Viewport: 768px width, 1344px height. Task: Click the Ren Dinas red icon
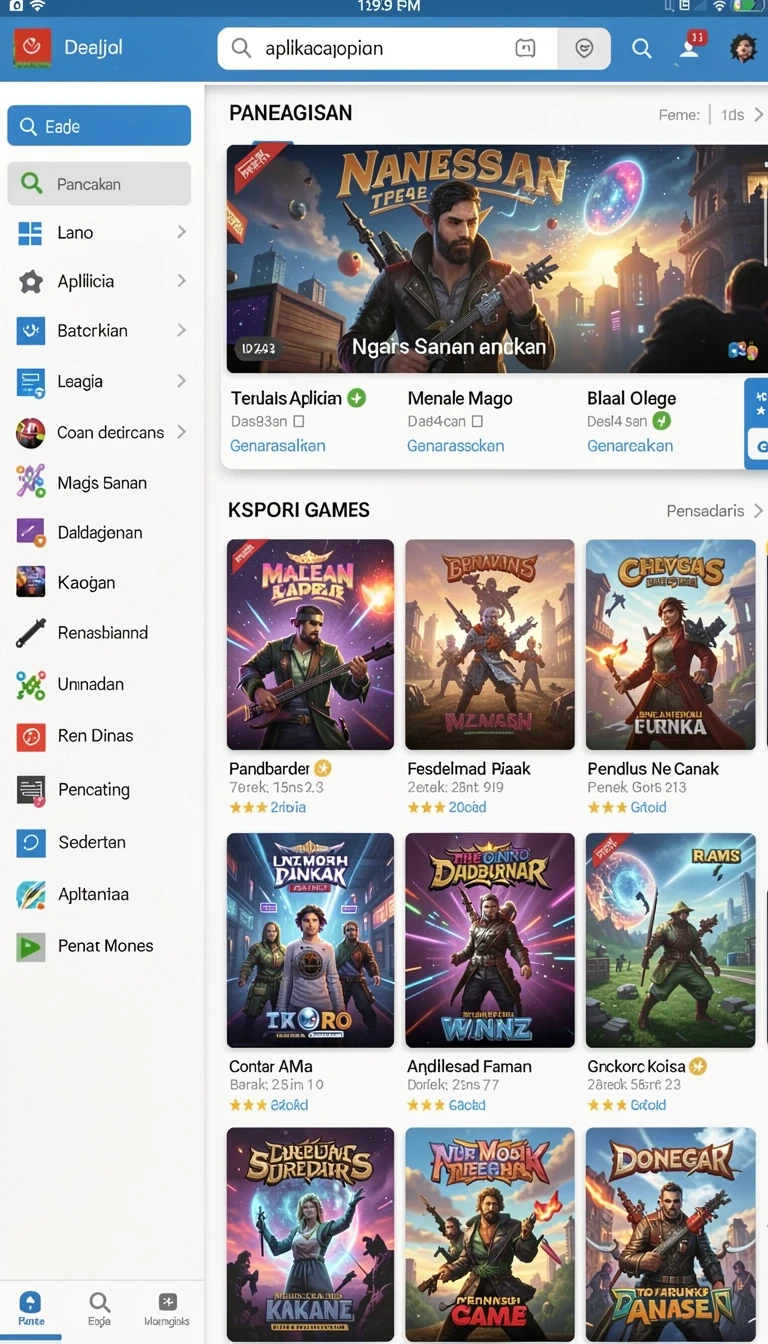(x=31, y=736)
